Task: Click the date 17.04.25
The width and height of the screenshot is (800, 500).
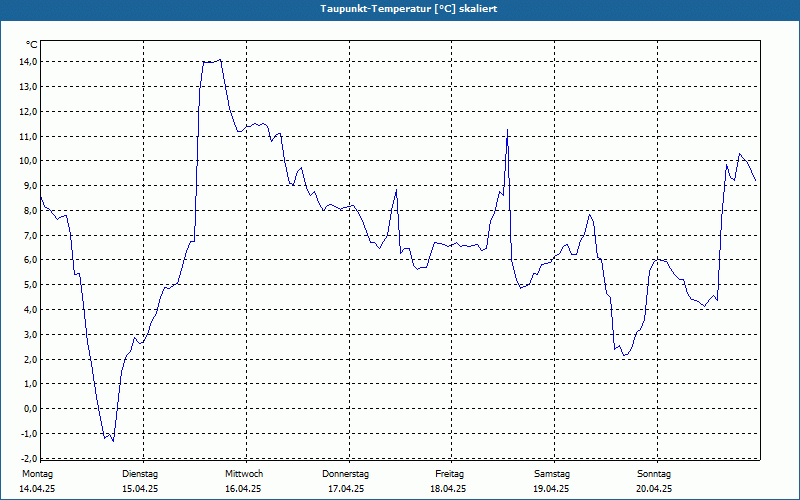Action: [x=346, y=489]
